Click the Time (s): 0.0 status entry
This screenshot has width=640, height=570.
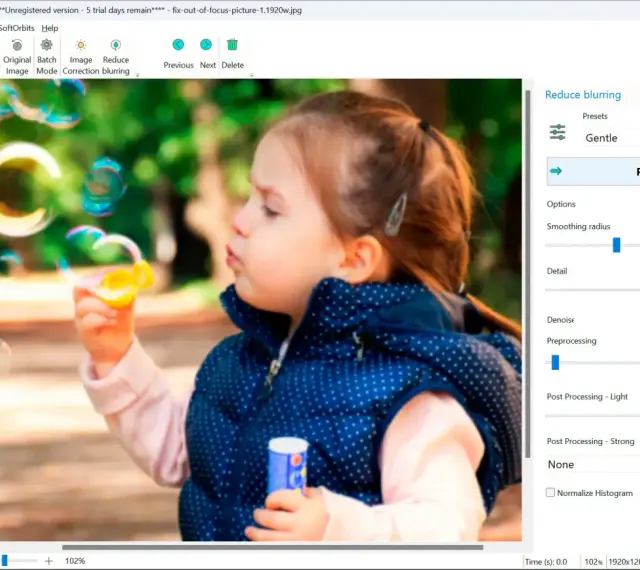click(x=546, y=562)
